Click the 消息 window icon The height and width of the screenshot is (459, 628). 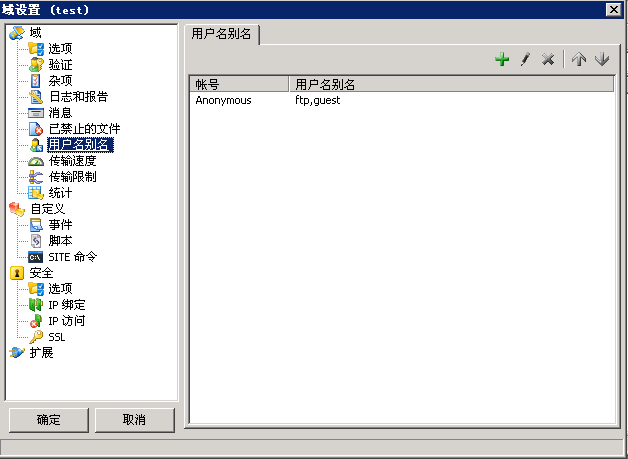tap(36, 113)
